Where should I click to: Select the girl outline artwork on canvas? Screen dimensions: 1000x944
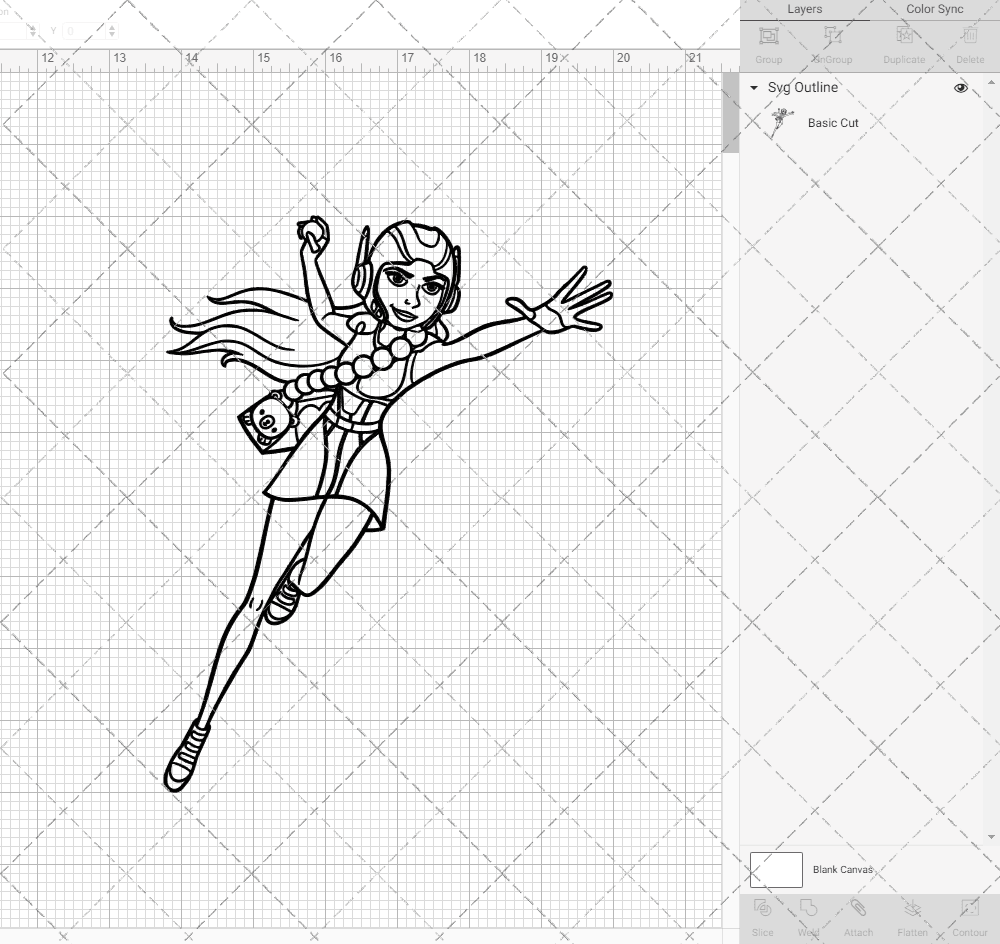click(x=389, y=504)
